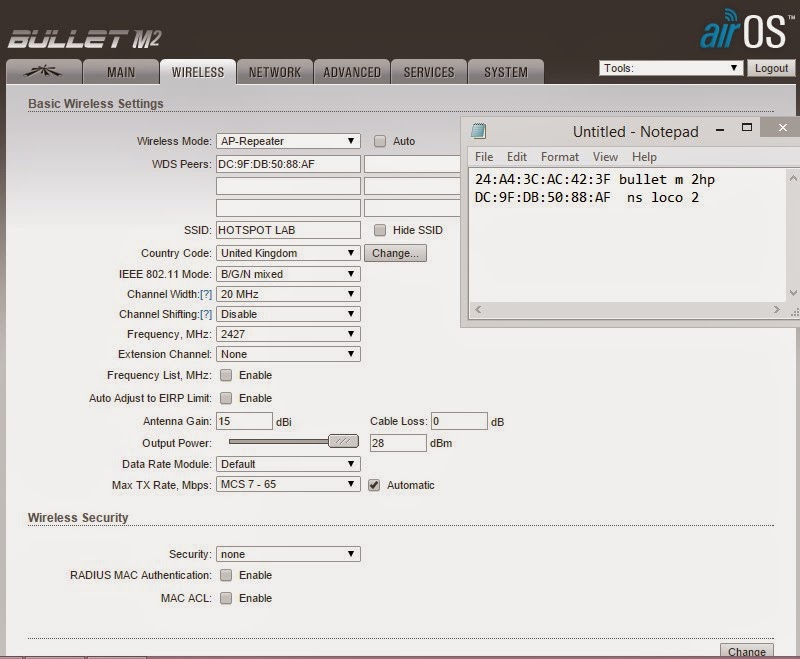Viewport: 800px width, 659px height.
Task: Open the ADVANCED tab
Action: (352, 71)
